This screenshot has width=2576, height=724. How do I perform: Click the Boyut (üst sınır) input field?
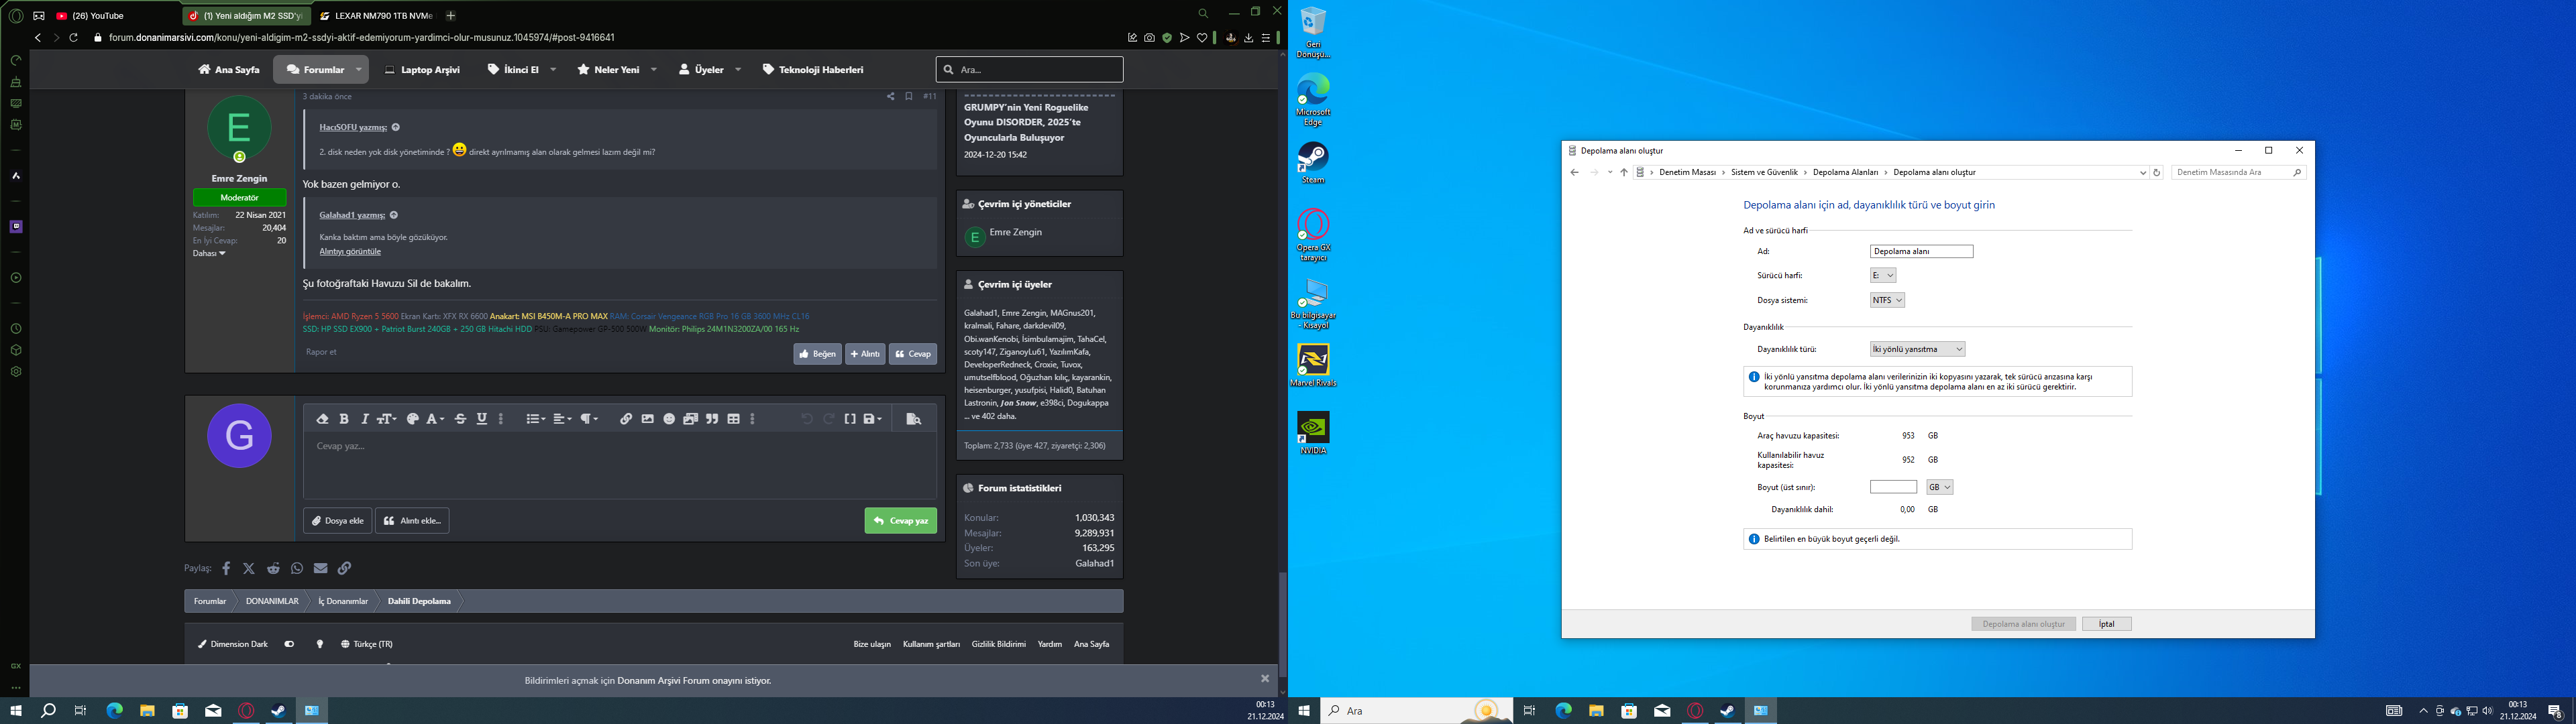tap(1892, 487)
